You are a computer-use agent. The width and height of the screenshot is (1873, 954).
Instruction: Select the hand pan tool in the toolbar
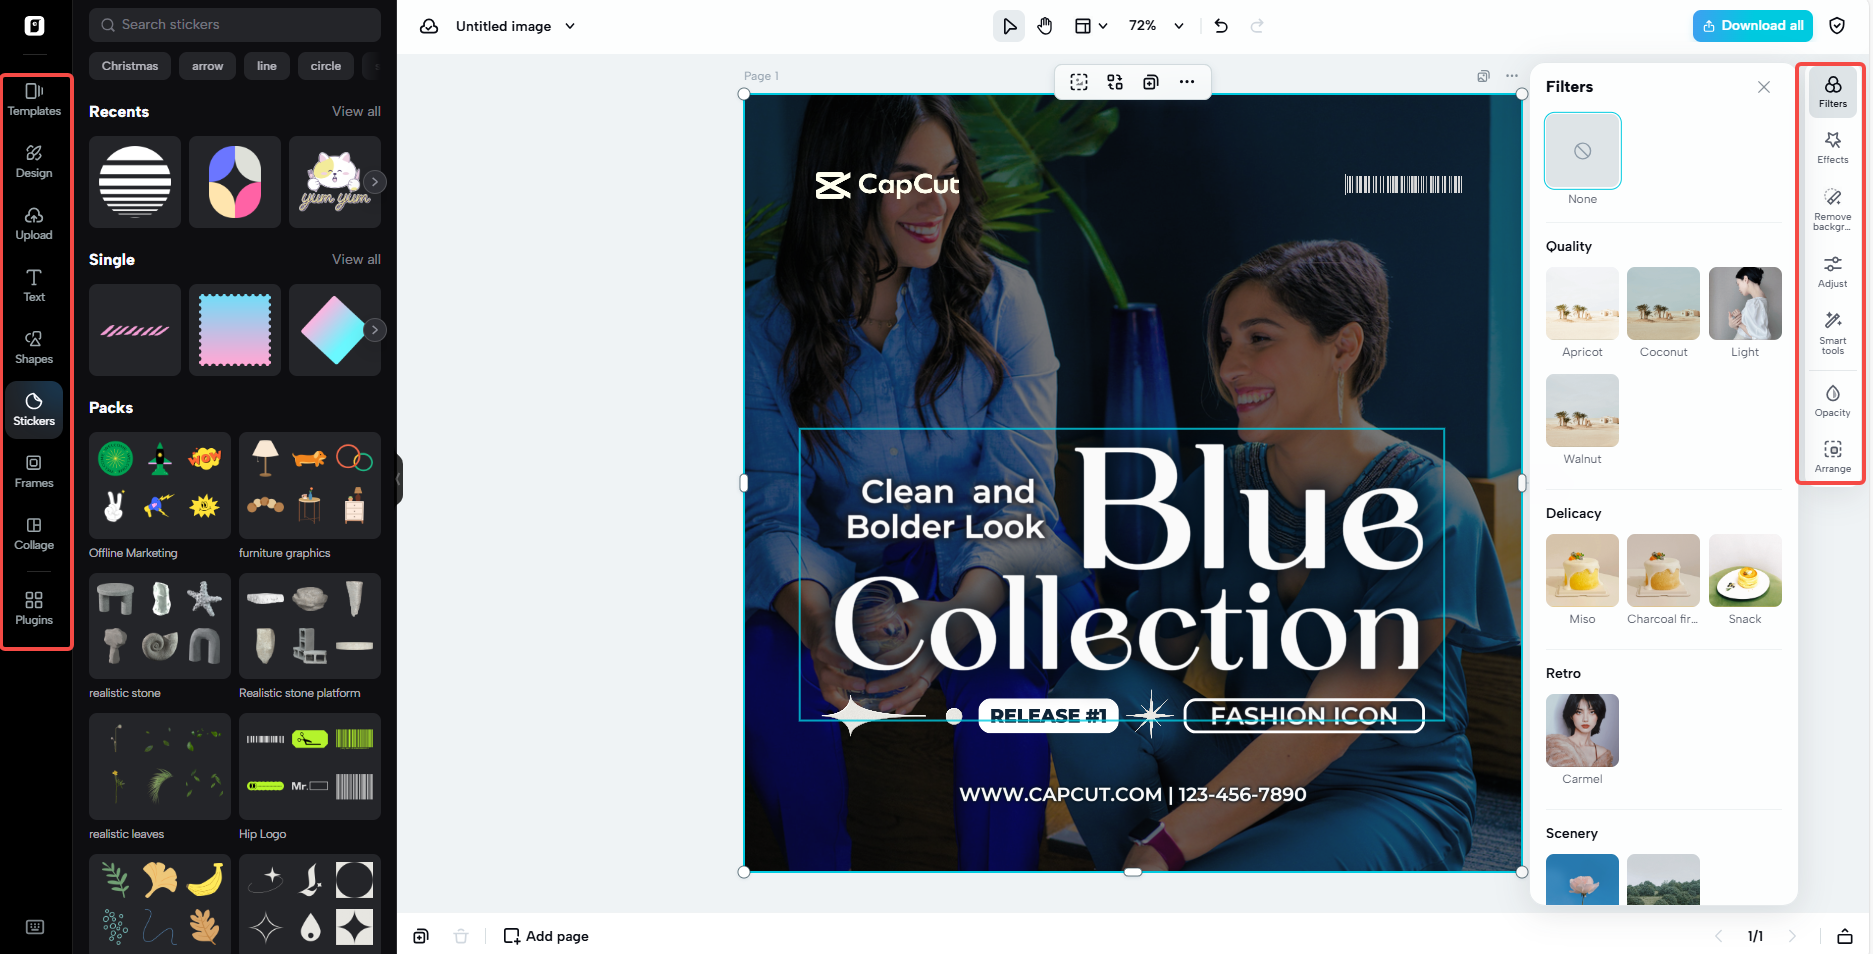pos(1045,26)
